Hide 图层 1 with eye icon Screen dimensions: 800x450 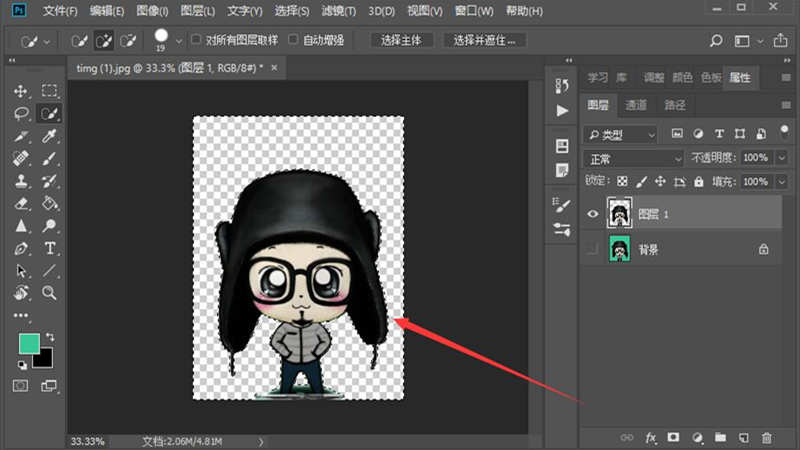pos(592,214)
